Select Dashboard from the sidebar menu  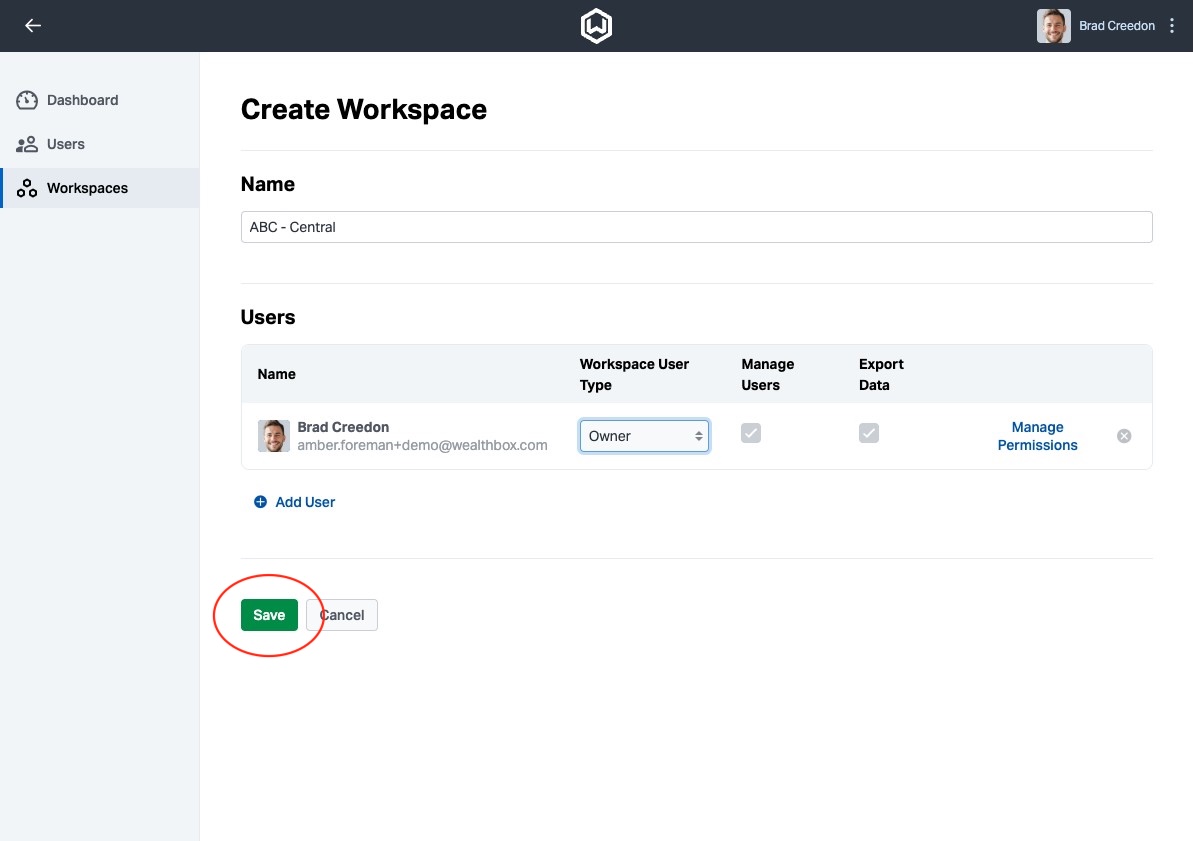tap(82, 99)
